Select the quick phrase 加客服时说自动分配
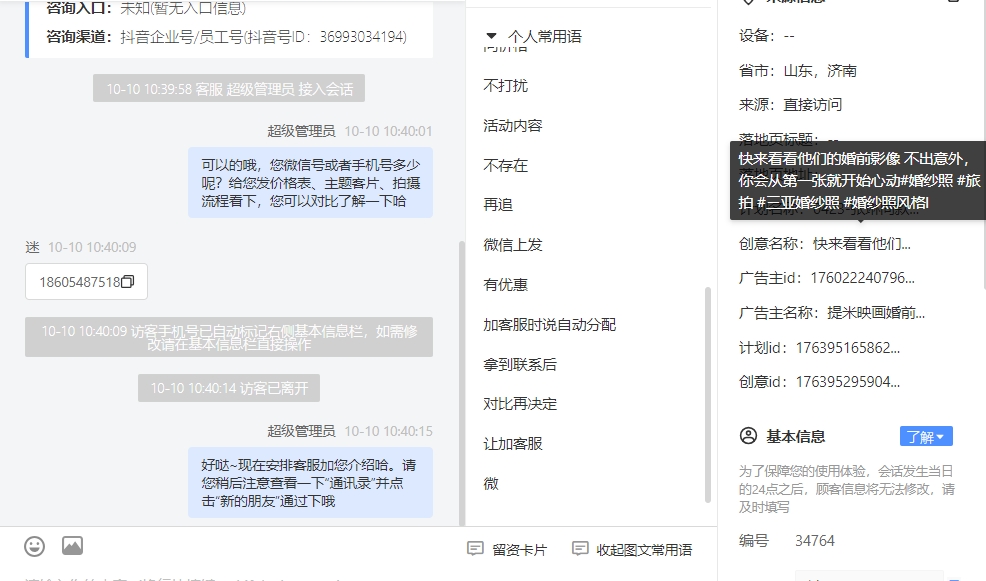The height and width of the screenshot is (581, 986). pyautogui.click(x=550, y=324)
